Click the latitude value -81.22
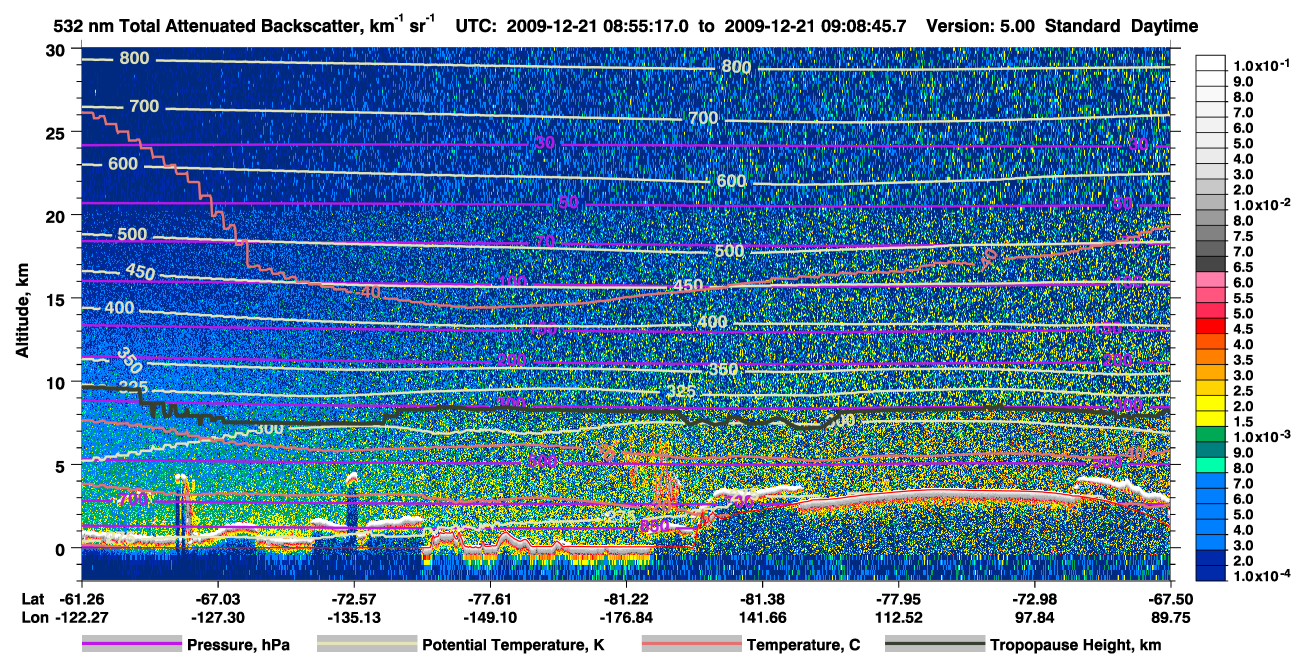 626,599
